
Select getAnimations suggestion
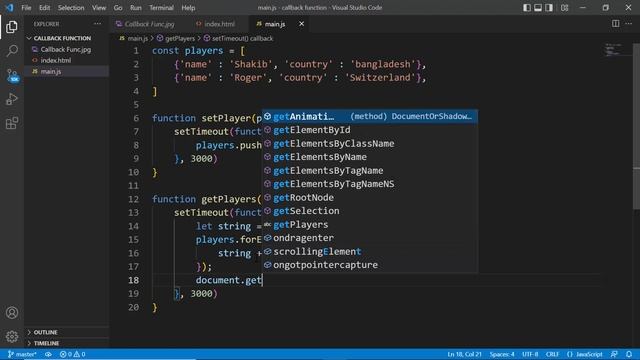click(370, 116)
